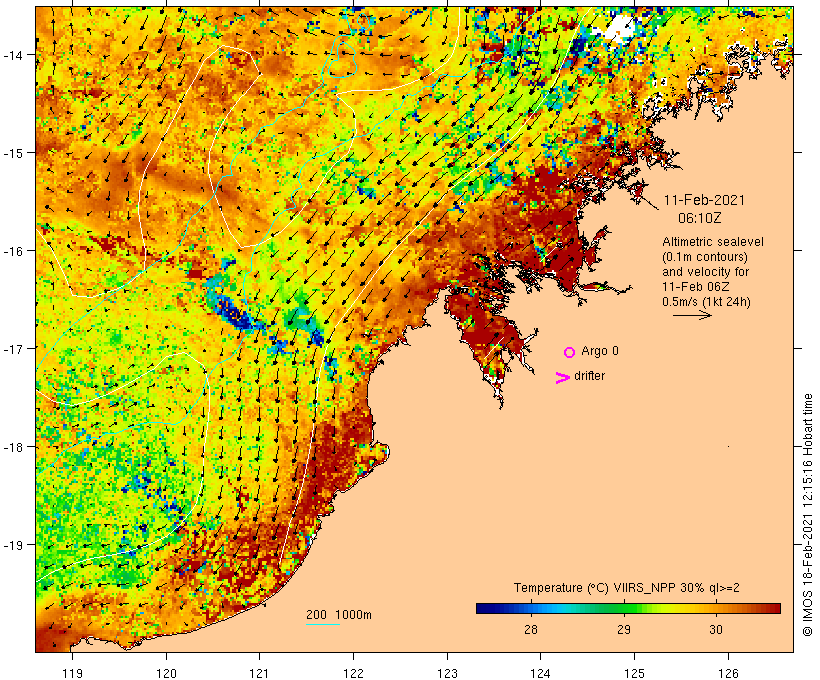Click longitude label 120 on the axis
The image size is (820, 680).
point(166,673)
